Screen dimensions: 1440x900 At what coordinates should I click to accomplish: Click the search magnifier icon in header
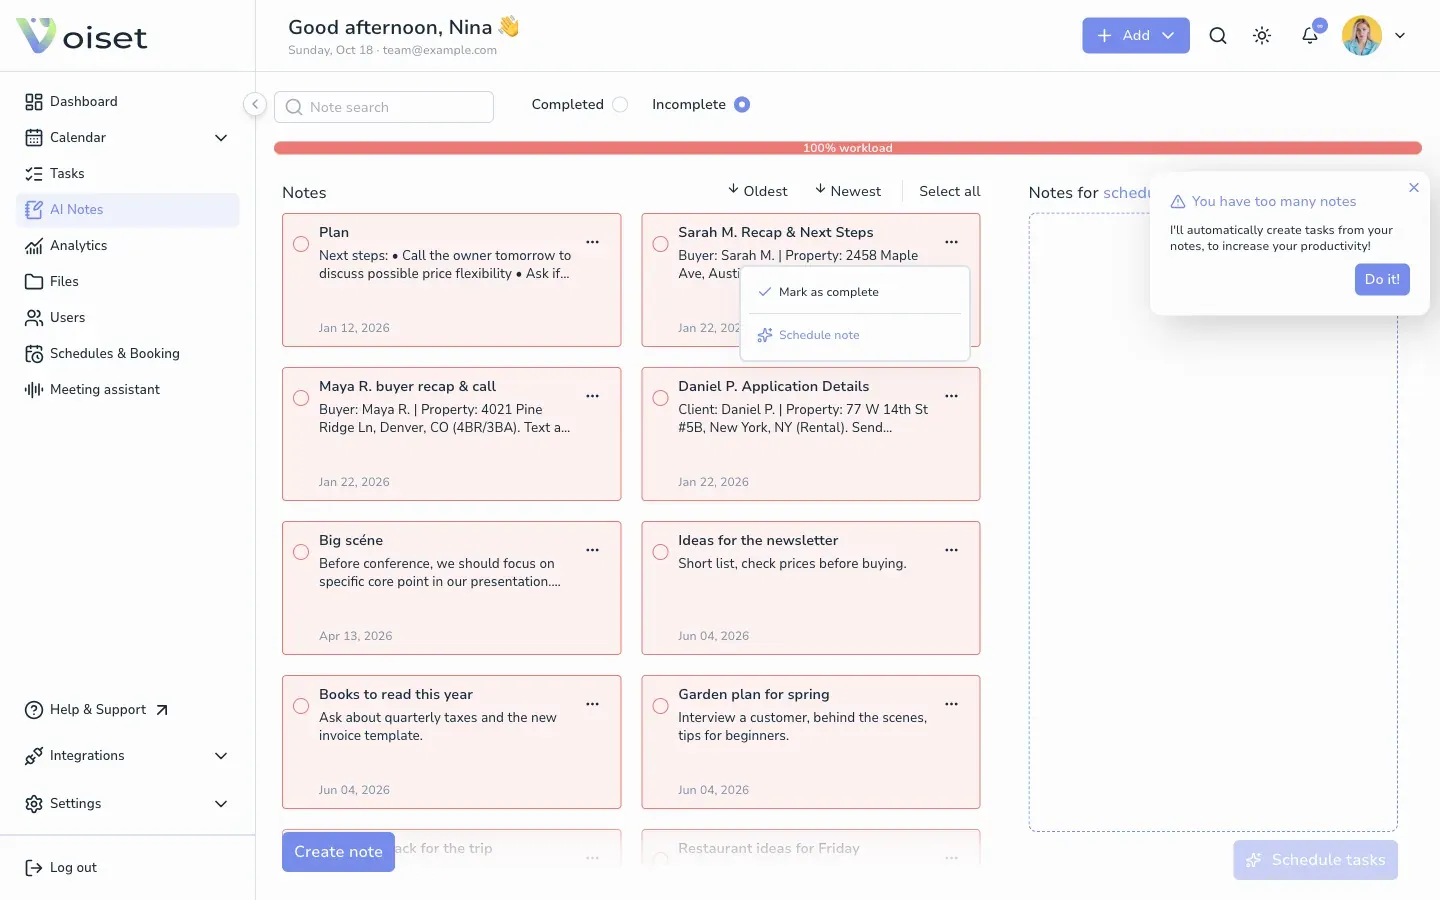(1217, 36)
